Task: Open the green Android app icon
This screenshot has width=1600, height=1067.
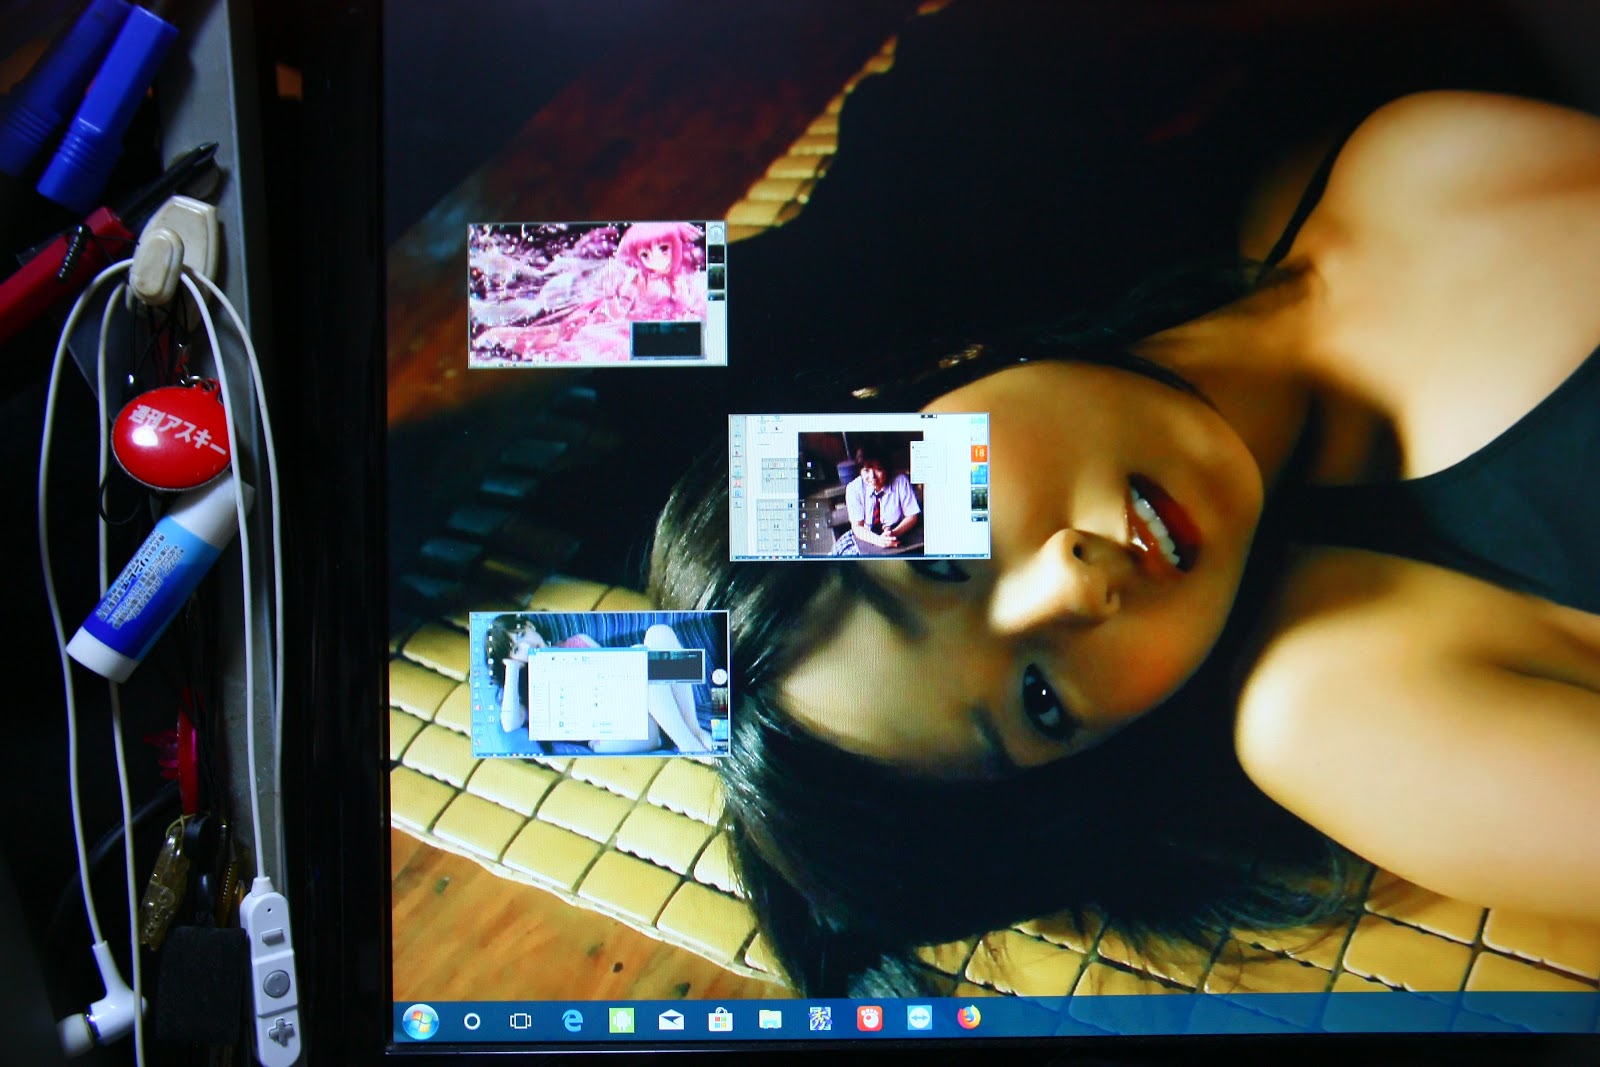Action: click(x=621, y=1020)
